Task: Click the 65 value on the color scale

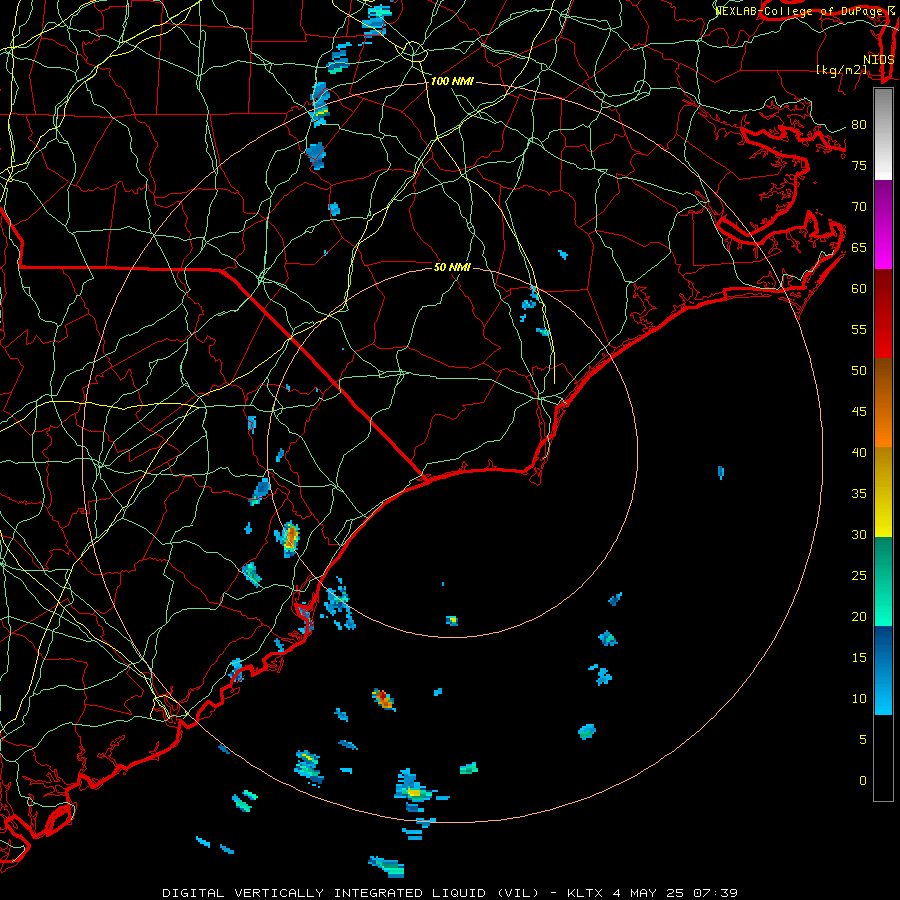Action: pos(859,248)
